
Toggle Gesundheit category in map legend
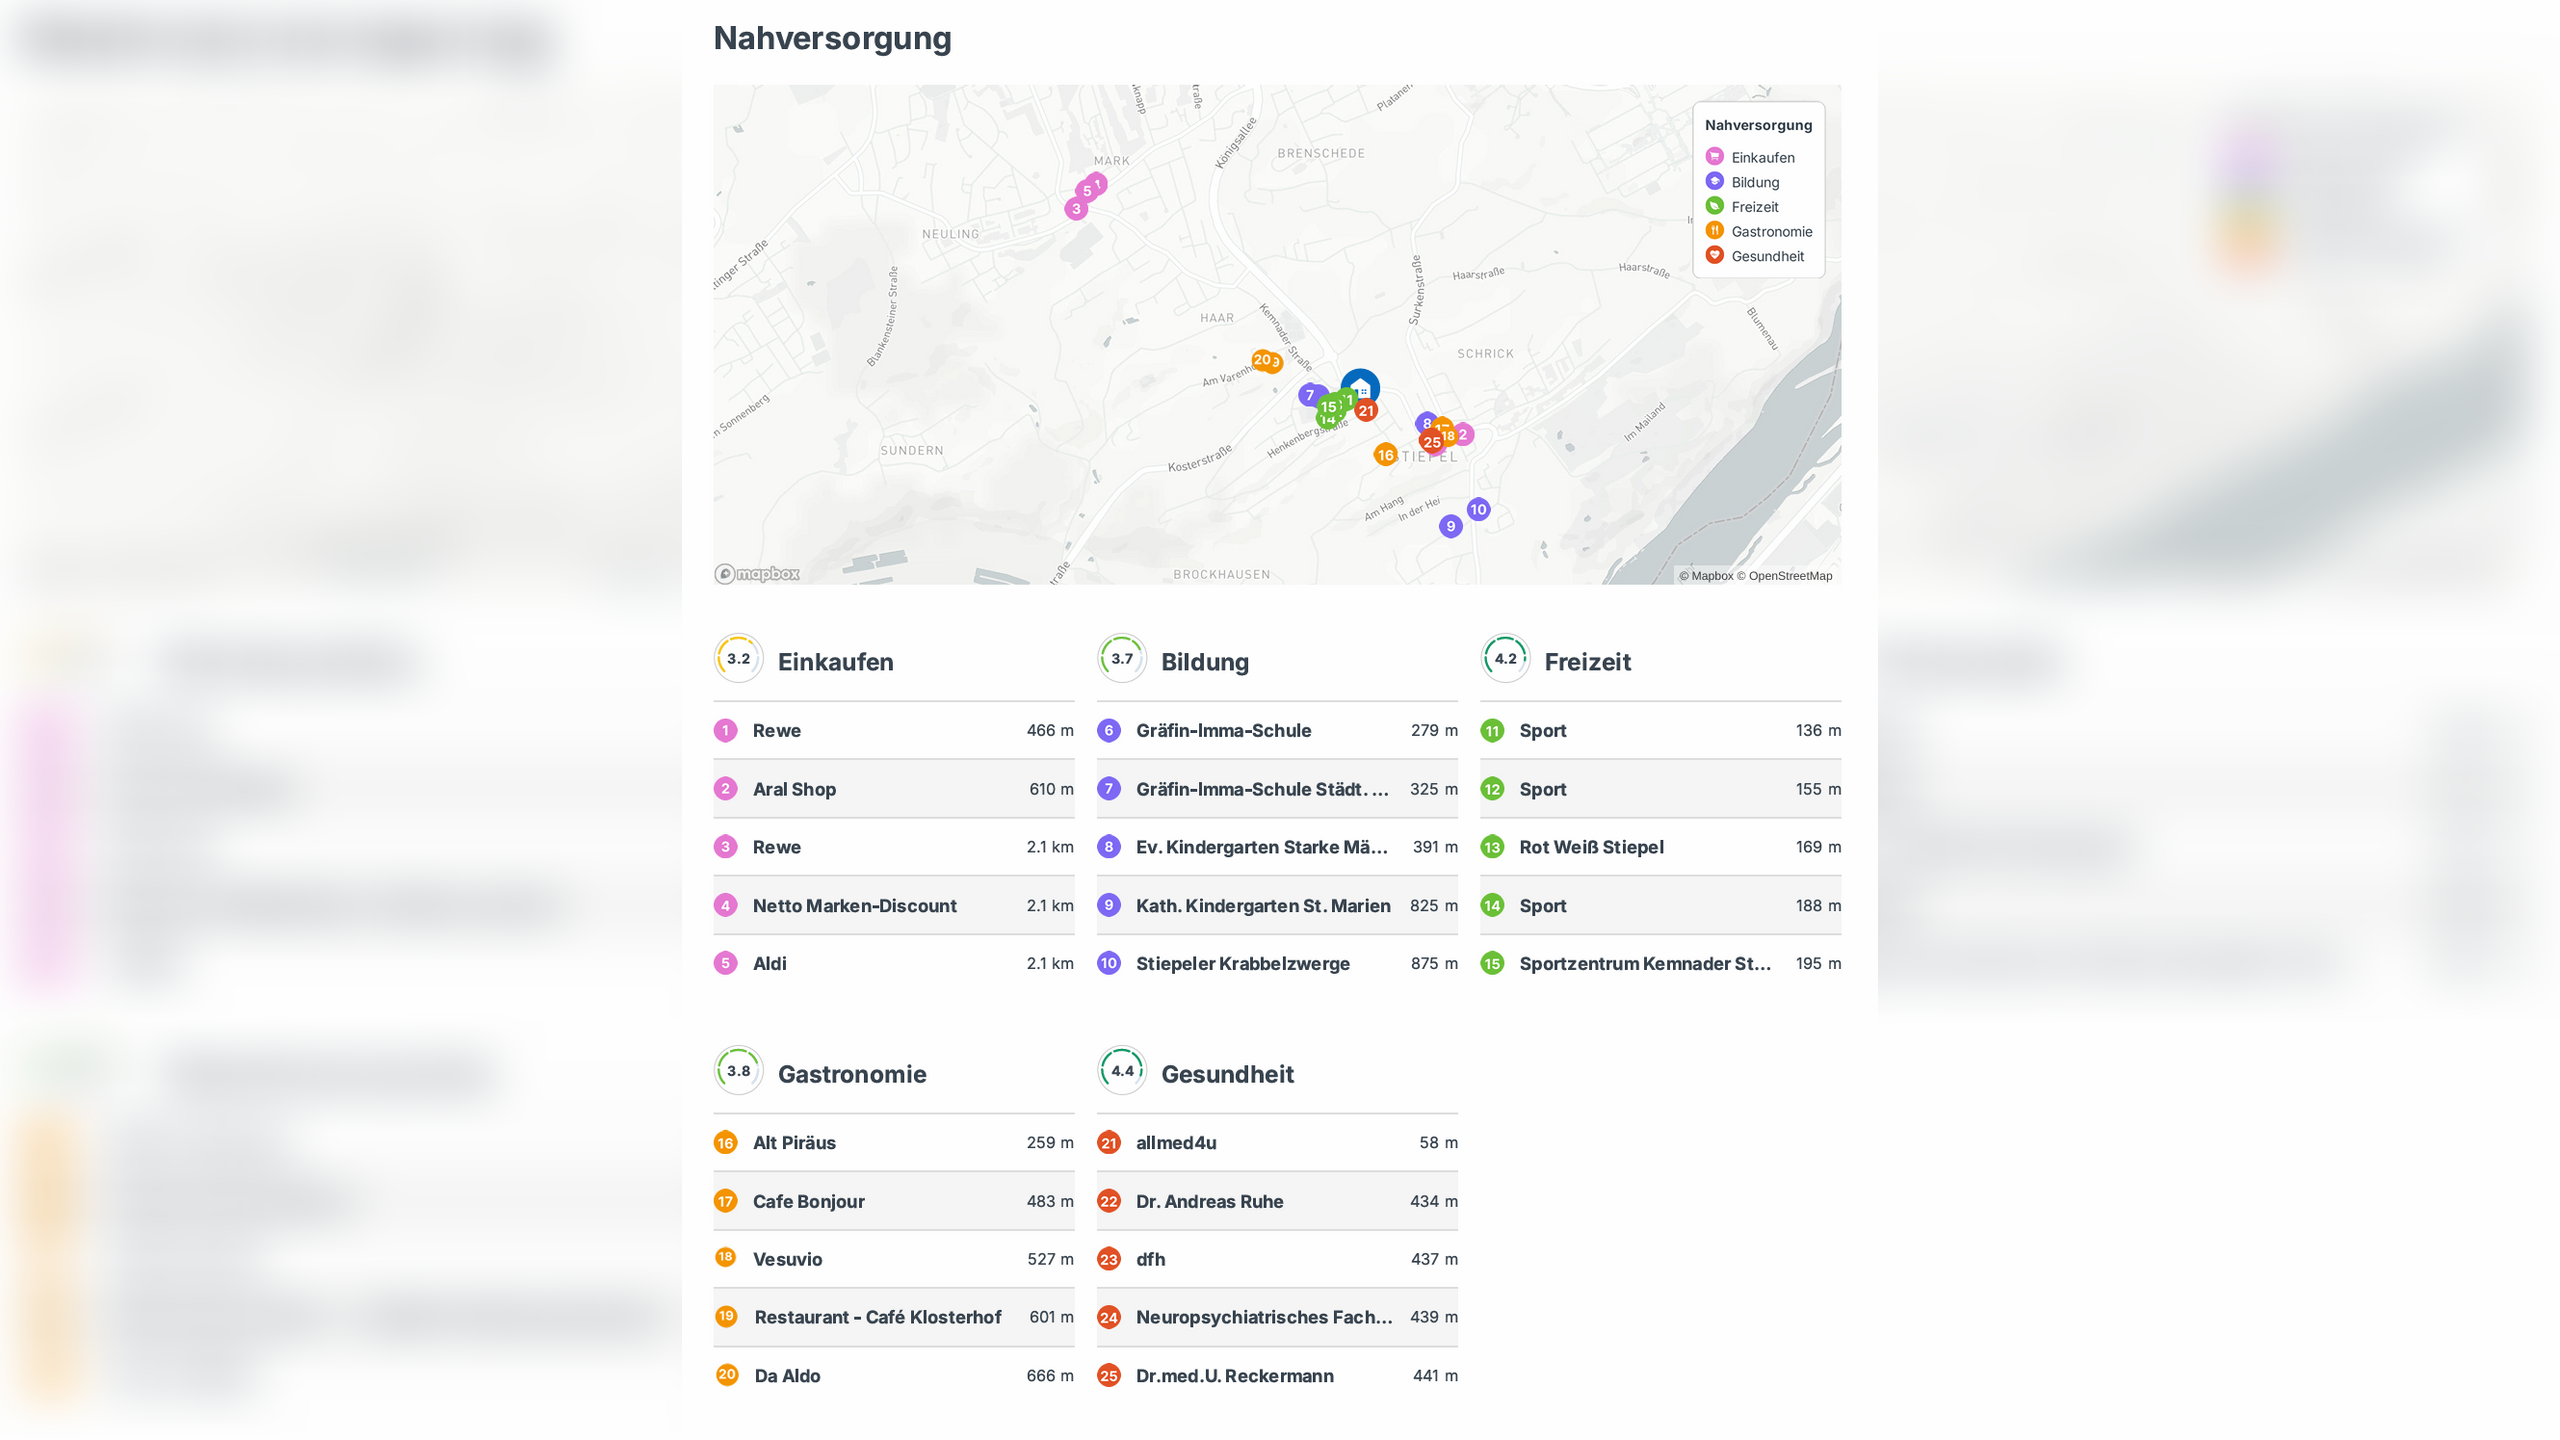[1767, 256]
